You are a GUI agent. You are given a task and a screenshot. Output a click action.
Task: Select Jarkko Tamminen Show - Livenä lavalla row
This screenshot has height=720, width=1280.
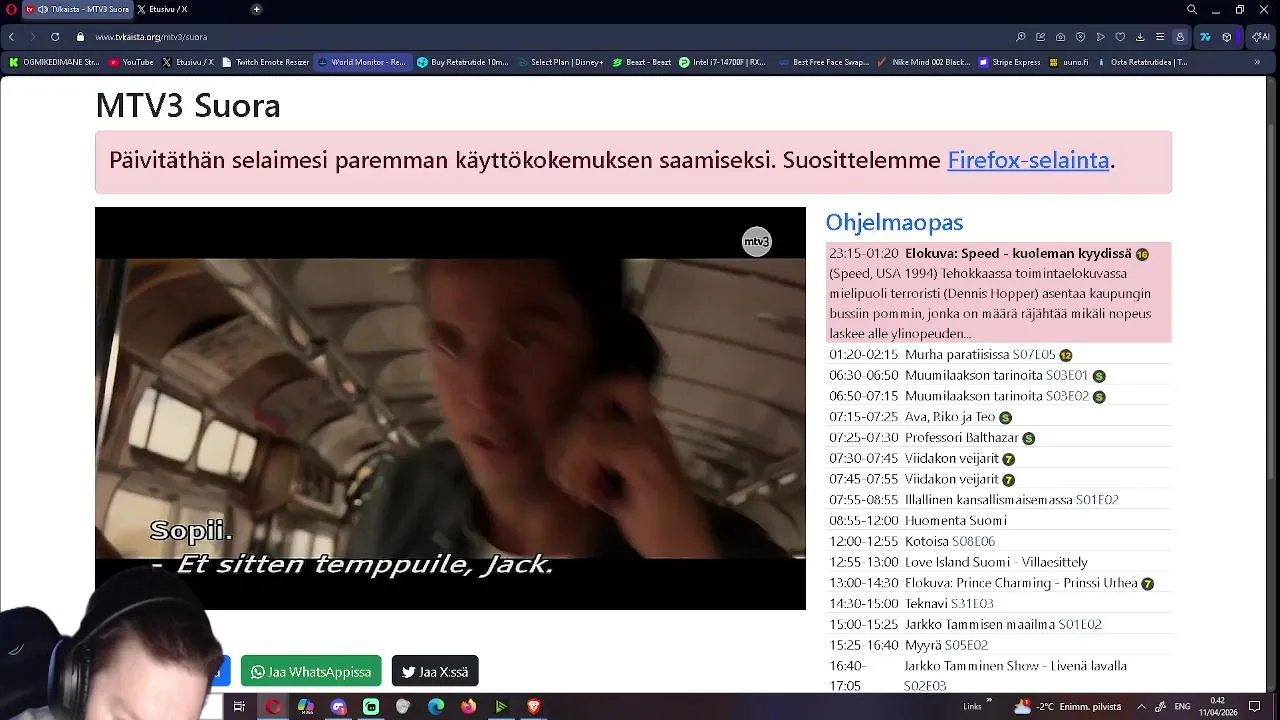coord(998,675)
